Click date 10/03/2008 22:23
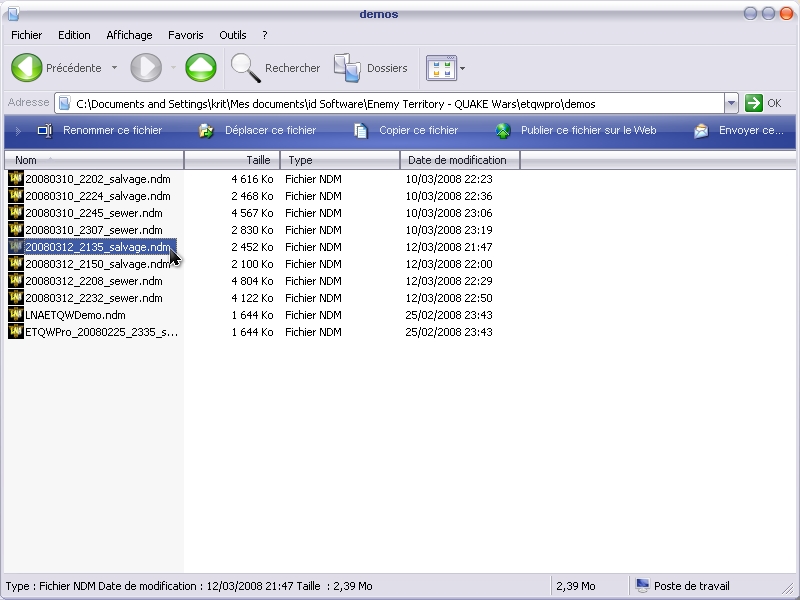This screenshot has height=600, width=800. [x=449, y=179]
